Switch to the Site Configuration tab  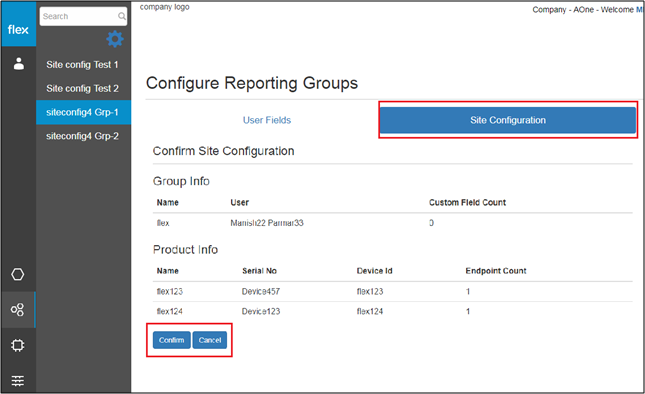tap(508, 120)
